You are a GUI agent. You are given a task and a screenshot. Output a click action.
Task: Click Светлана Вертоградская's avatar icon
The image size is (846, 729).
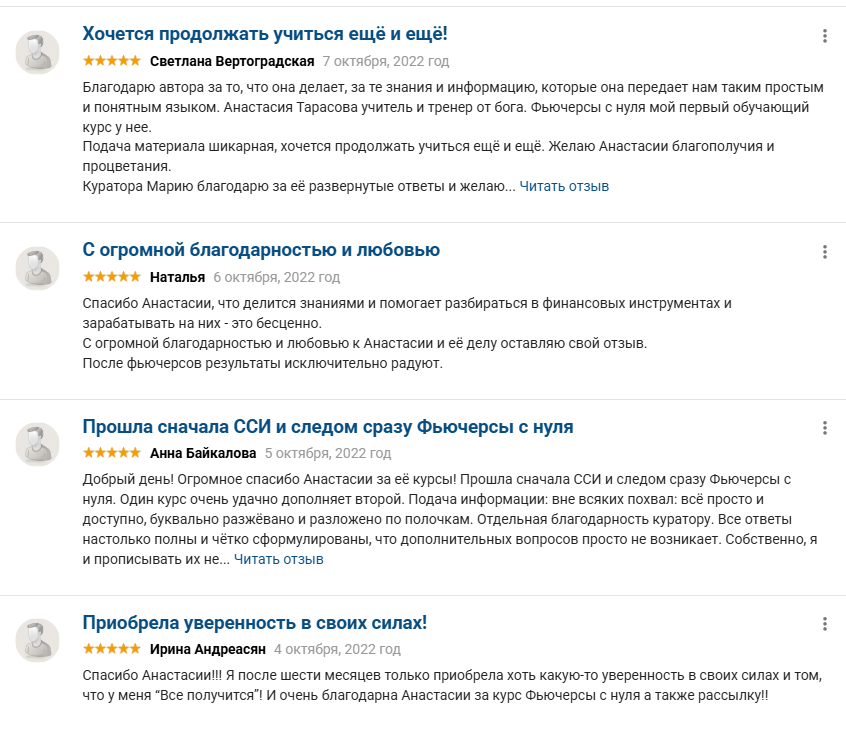(38, 52)
